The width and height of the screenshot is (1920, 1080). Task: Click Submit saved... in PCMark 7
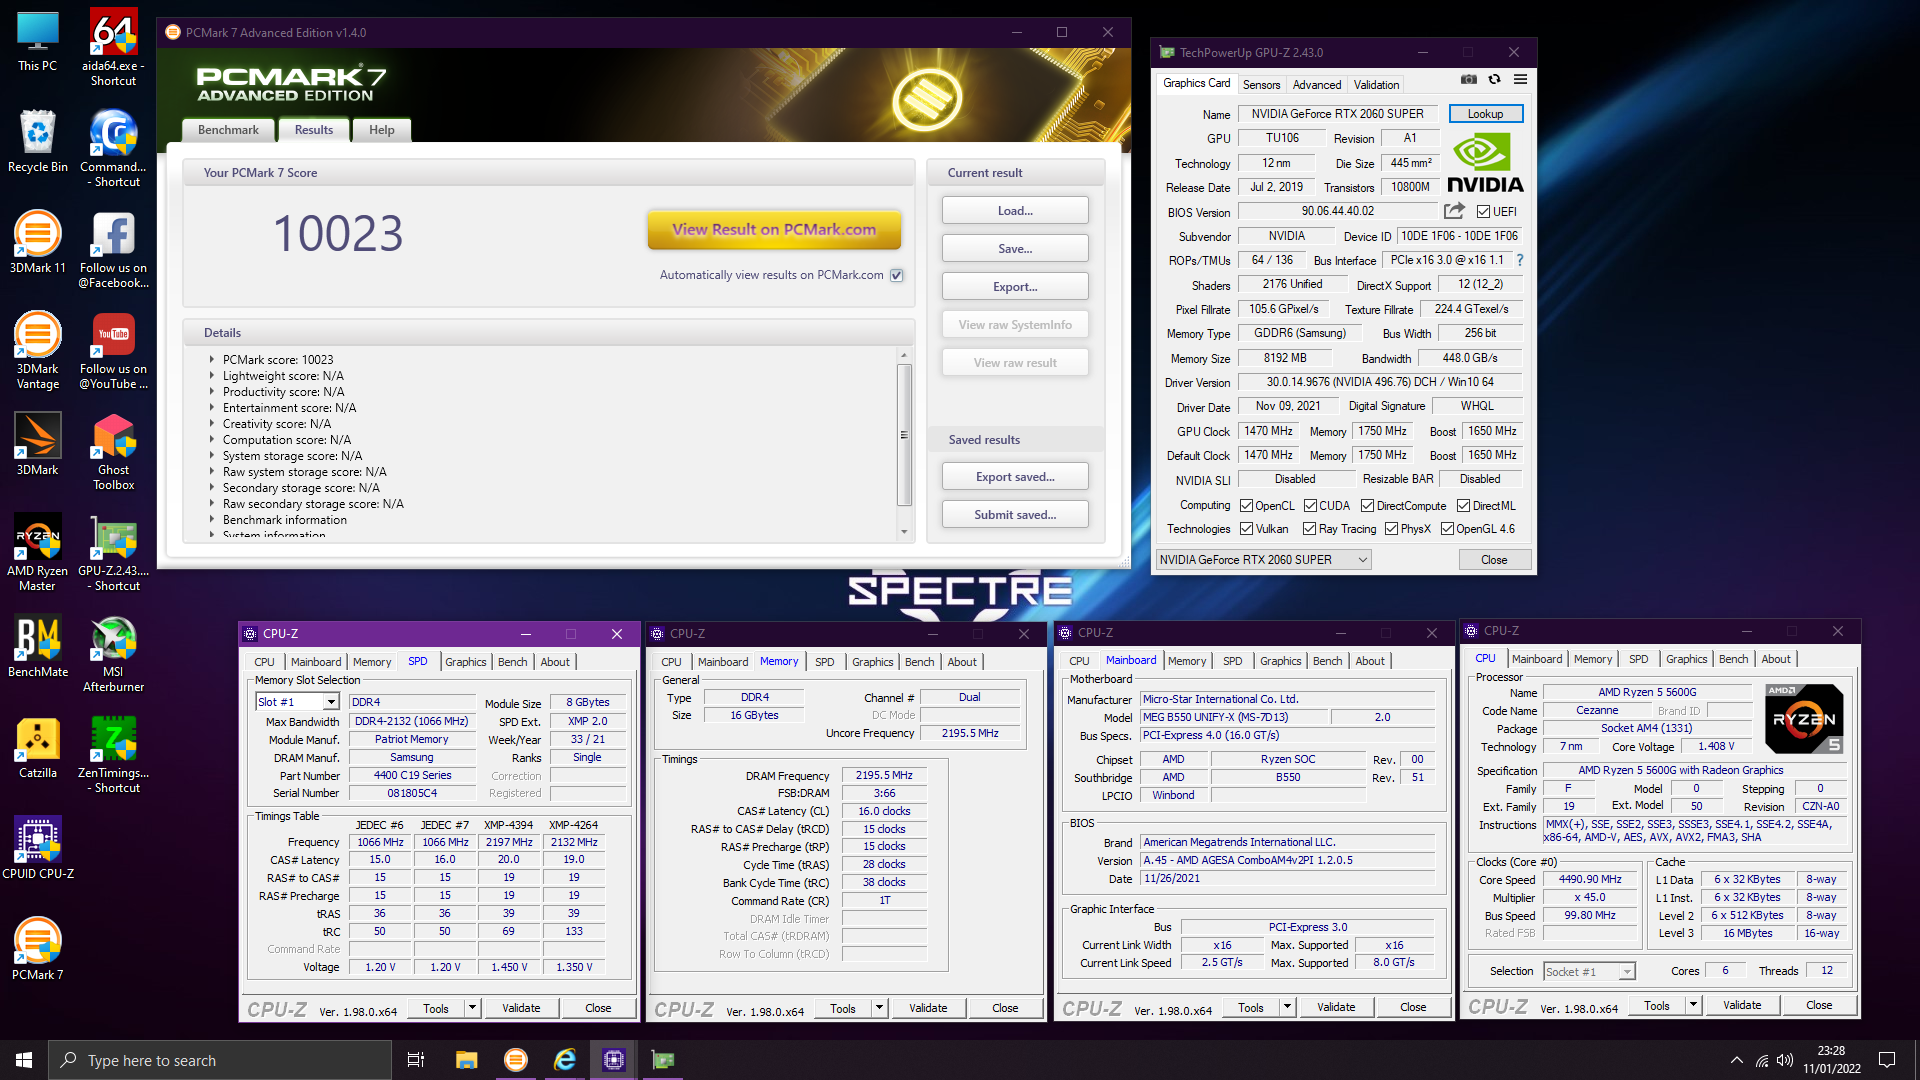coord(1015,515)
